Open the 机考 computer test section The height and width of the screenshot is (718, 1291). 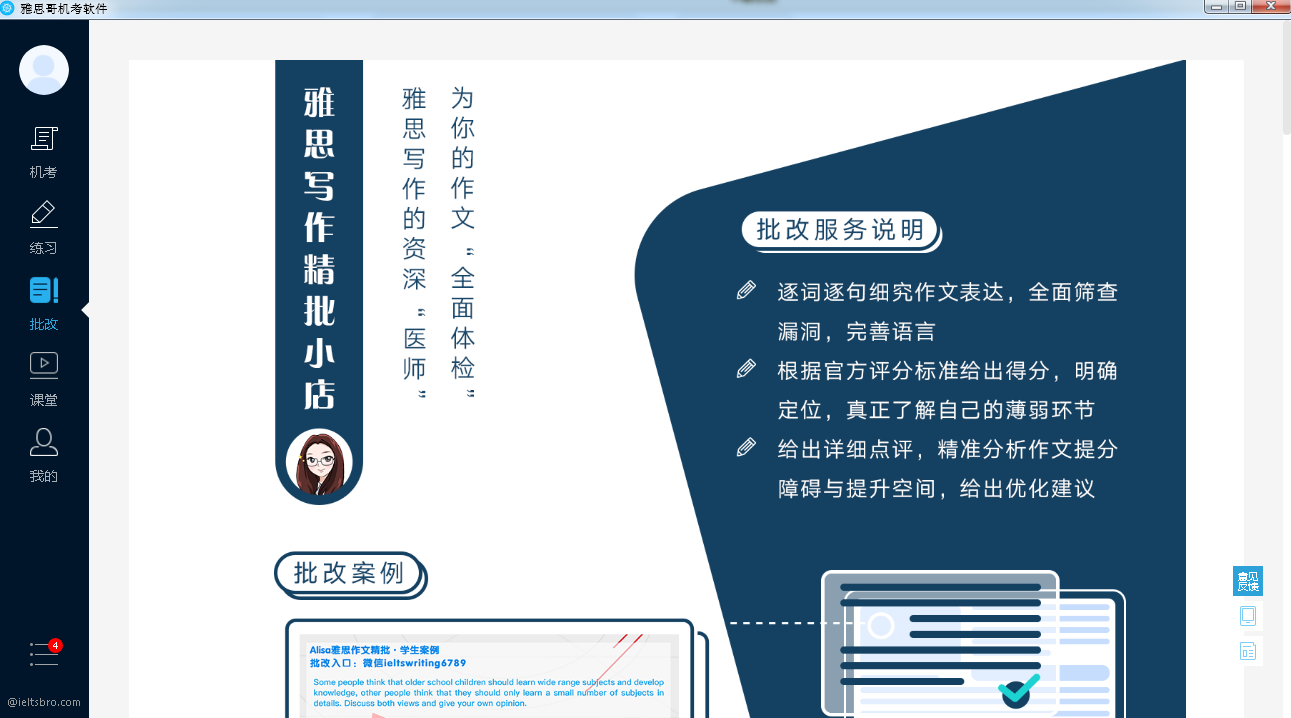point(44,152)
